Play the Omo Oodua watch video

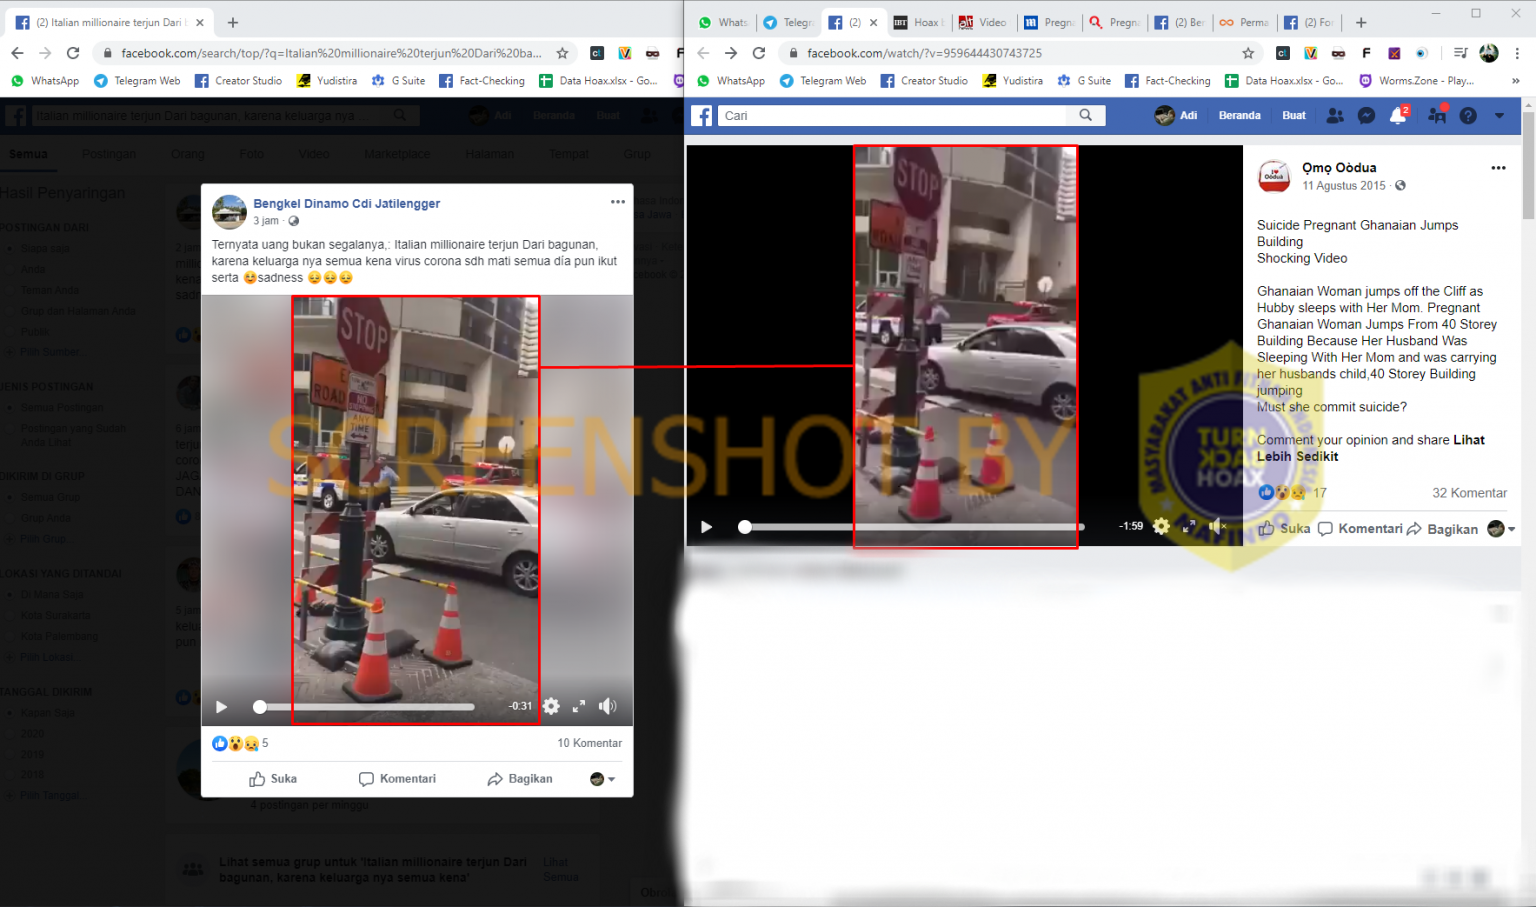click(x=706, y=527)
